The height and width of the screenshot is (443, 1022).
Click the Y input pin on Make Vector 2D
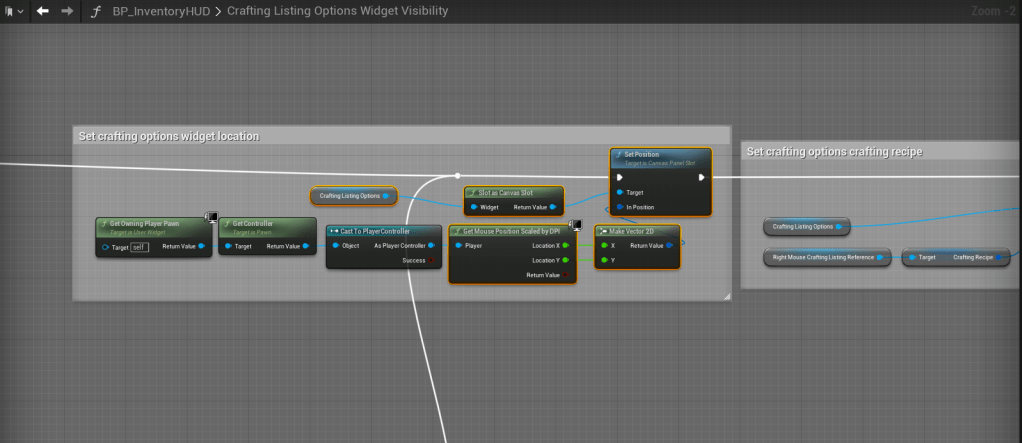tap(605, 261)
